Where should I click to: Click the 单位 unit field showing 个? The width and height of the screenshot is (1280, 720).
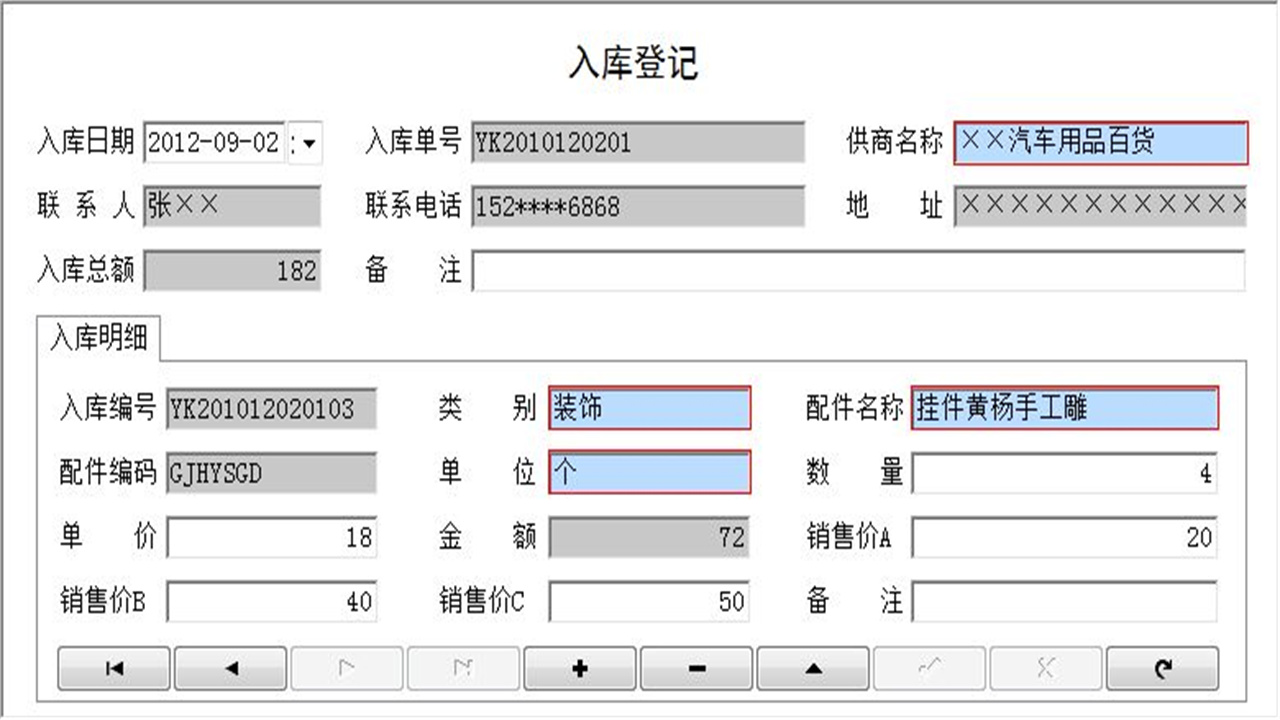650,472
